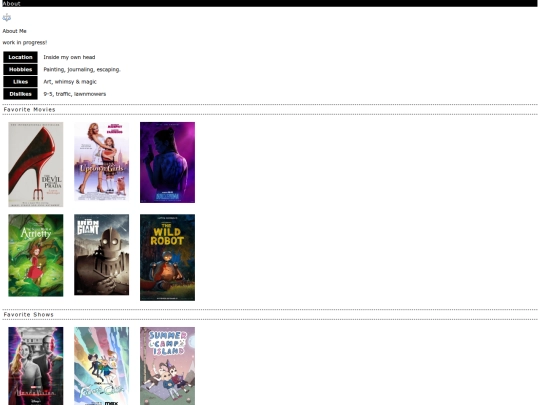Click the small scales icon under About

tap(7, 17)
